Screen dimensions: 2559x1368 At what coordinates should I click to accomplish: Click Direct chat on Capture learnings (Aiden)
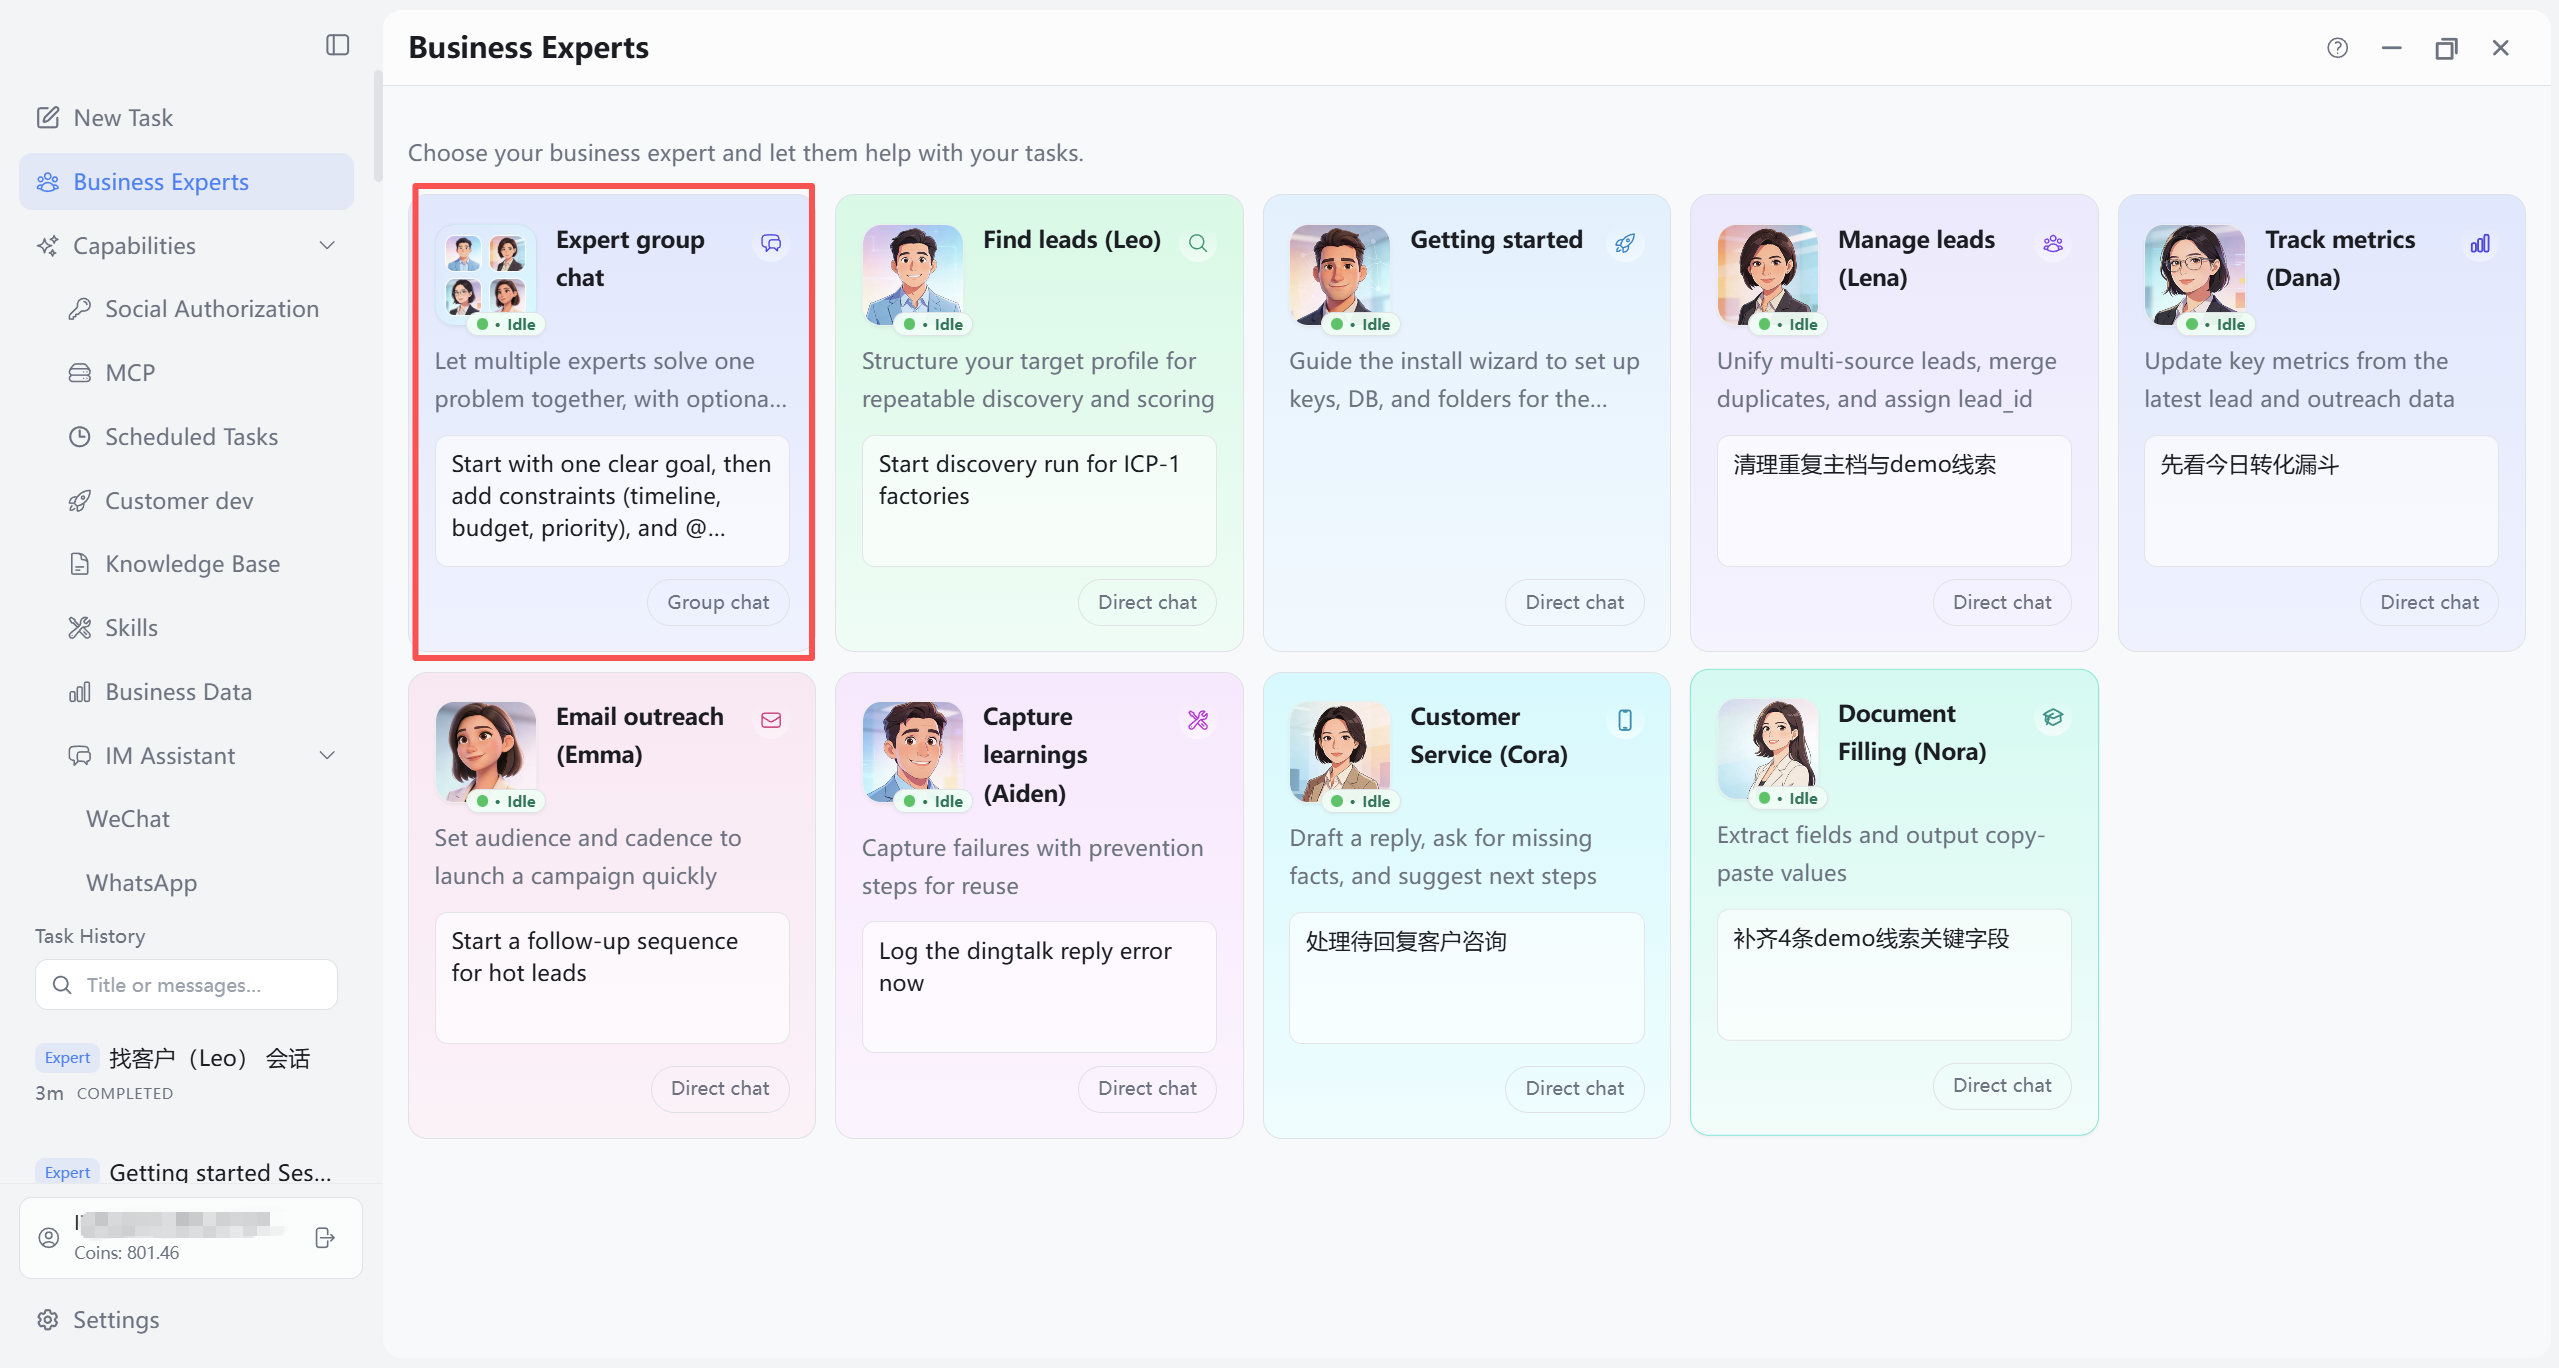click(1147, 1088)
